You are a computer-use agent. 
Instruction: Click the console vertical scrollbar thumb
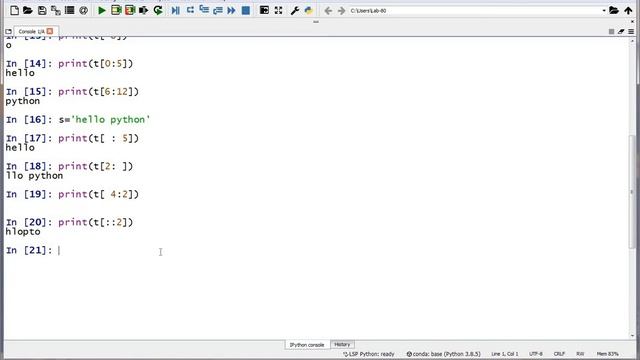[x=632, y=191]
